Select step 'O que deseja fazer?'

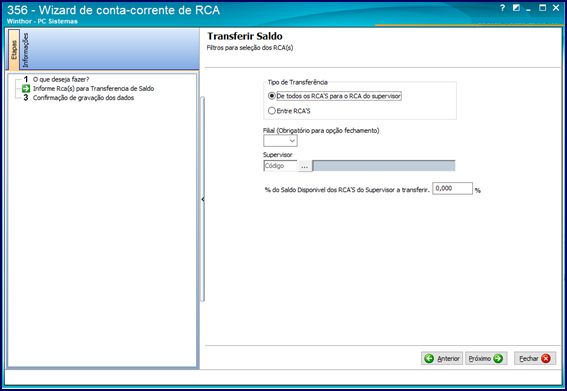[x=61, y=79]
